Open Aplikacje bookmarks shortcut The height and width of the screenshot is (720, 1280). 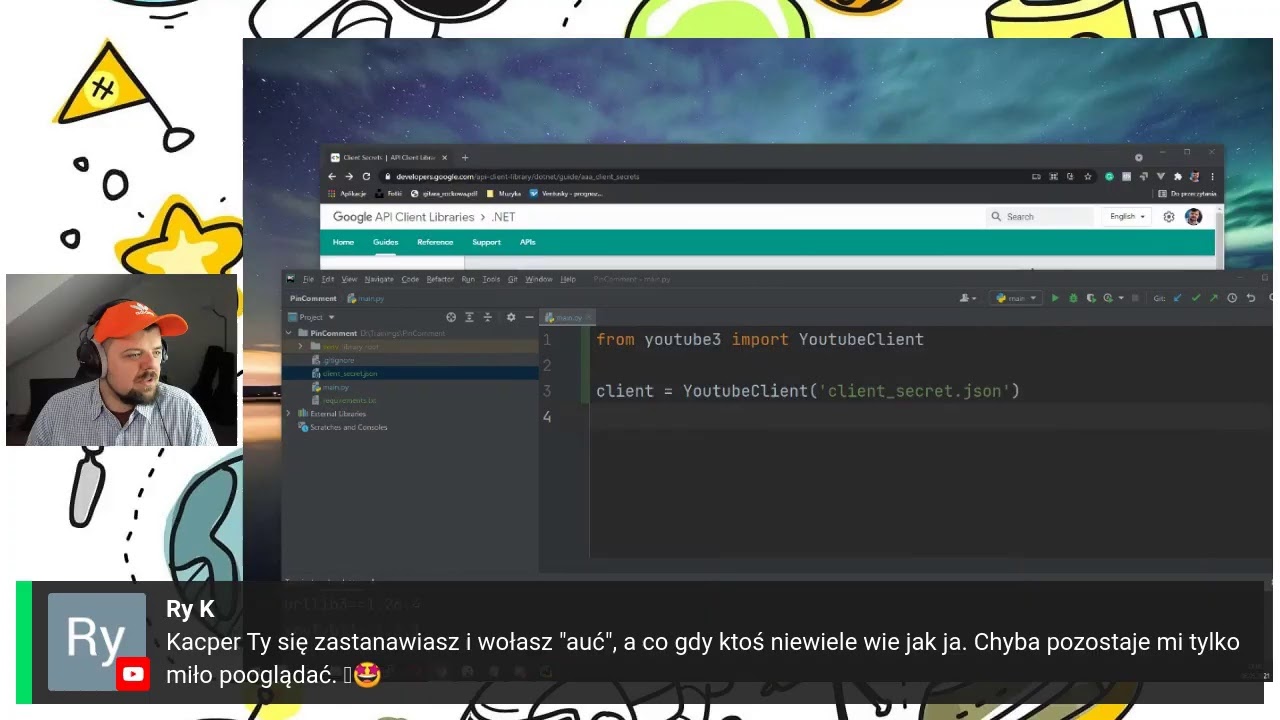click(x=347, y=193)
